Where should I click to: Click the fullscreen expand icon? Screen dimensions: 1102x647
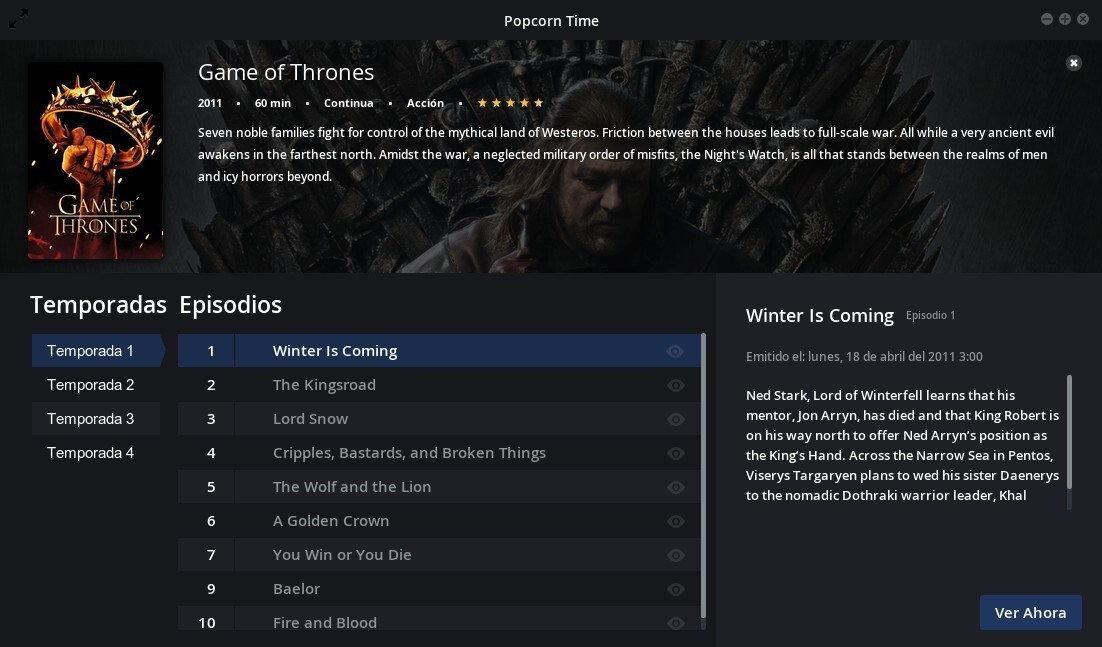pos(18,18)
